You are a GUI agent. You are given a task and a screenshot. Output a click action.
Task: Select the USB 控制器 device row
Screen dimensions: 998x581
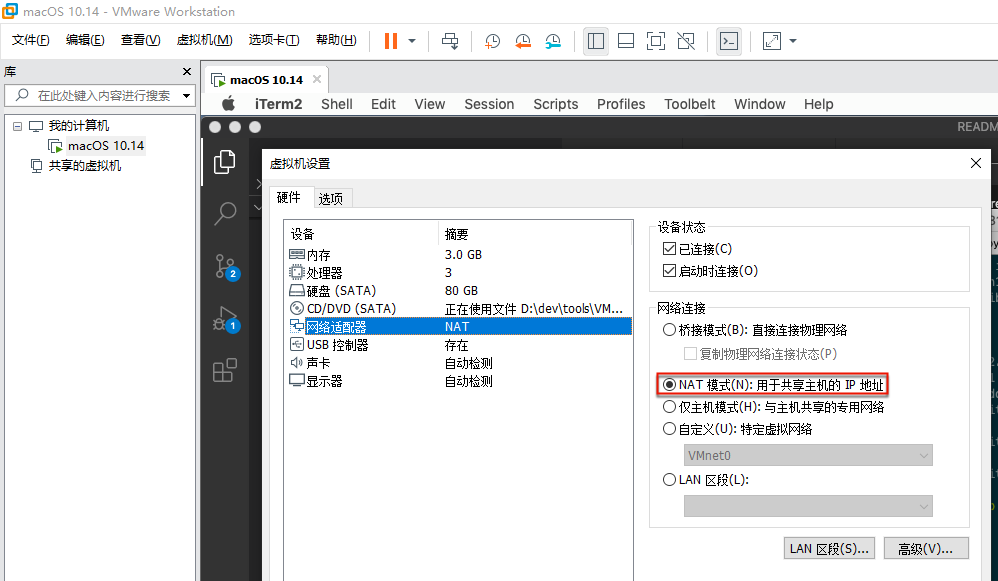[458, 345]
